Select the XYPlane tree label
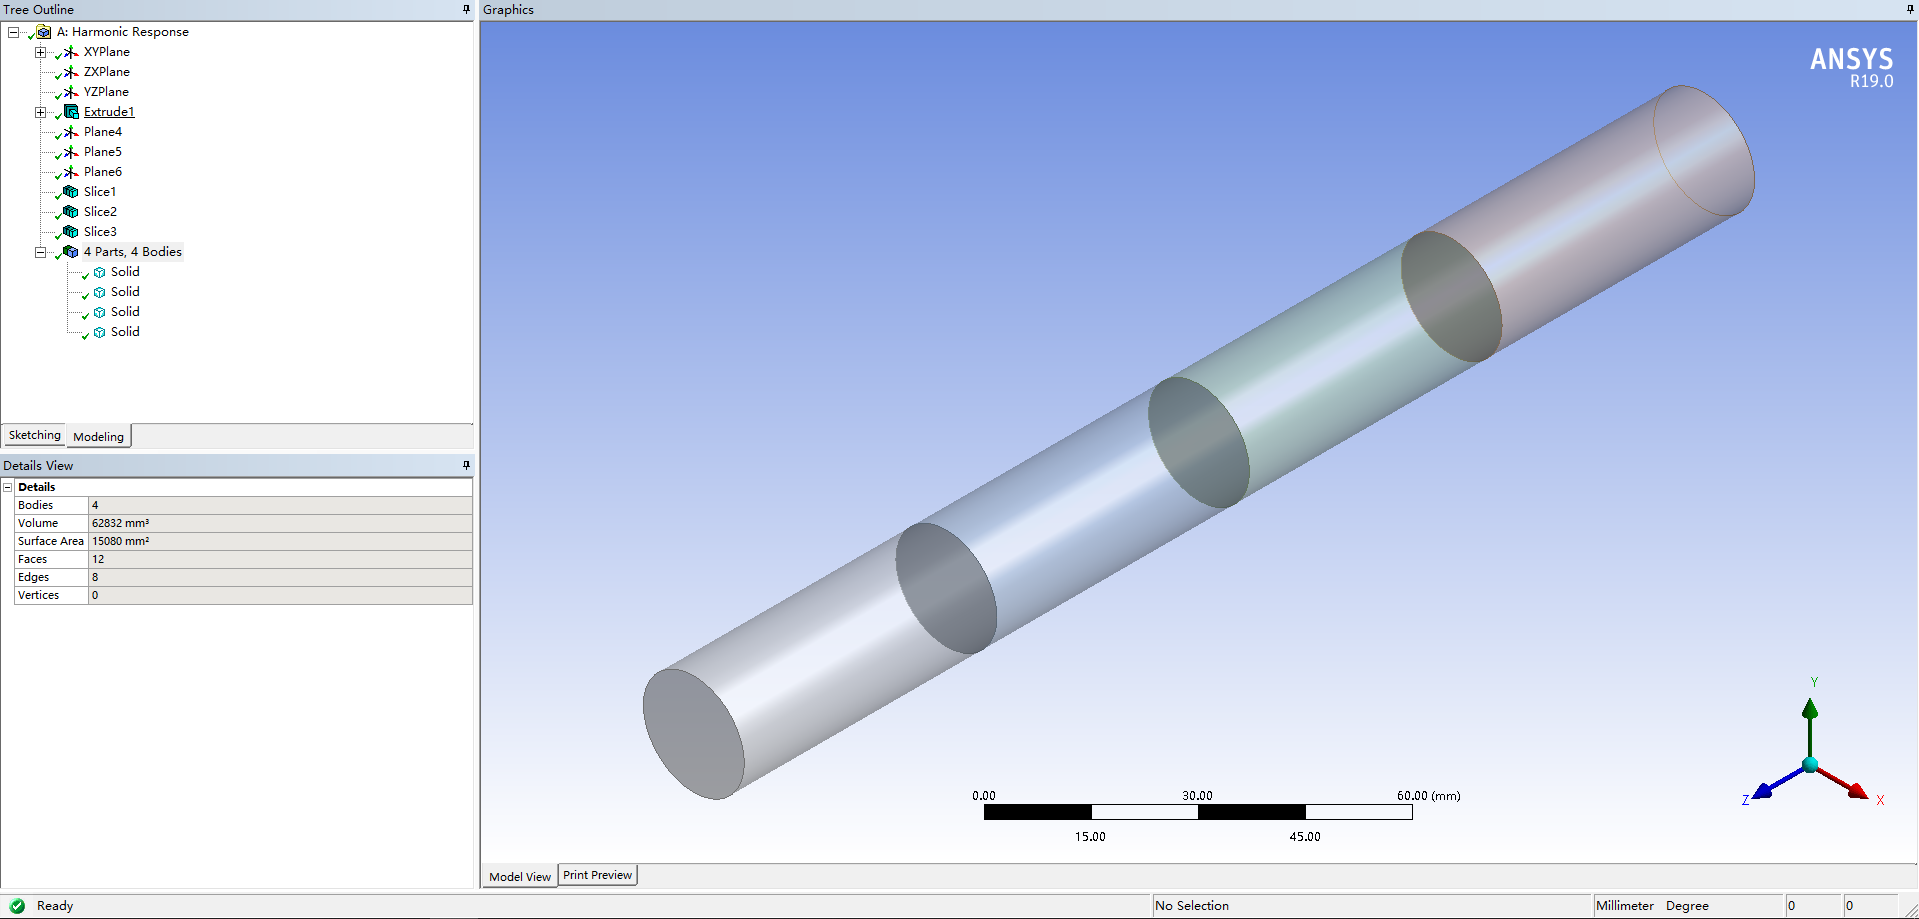This screenshot has width=1919, height=919. pyautogui.click(x=107, y=52)
